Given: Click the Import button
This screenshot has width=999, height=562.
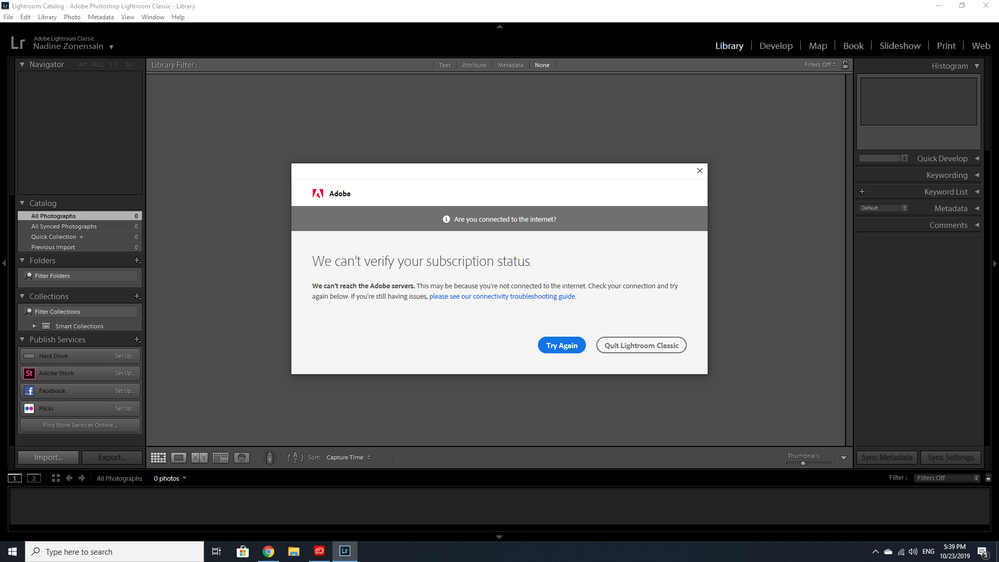Looking at the screenshot, I should click(x=48, y=458).
